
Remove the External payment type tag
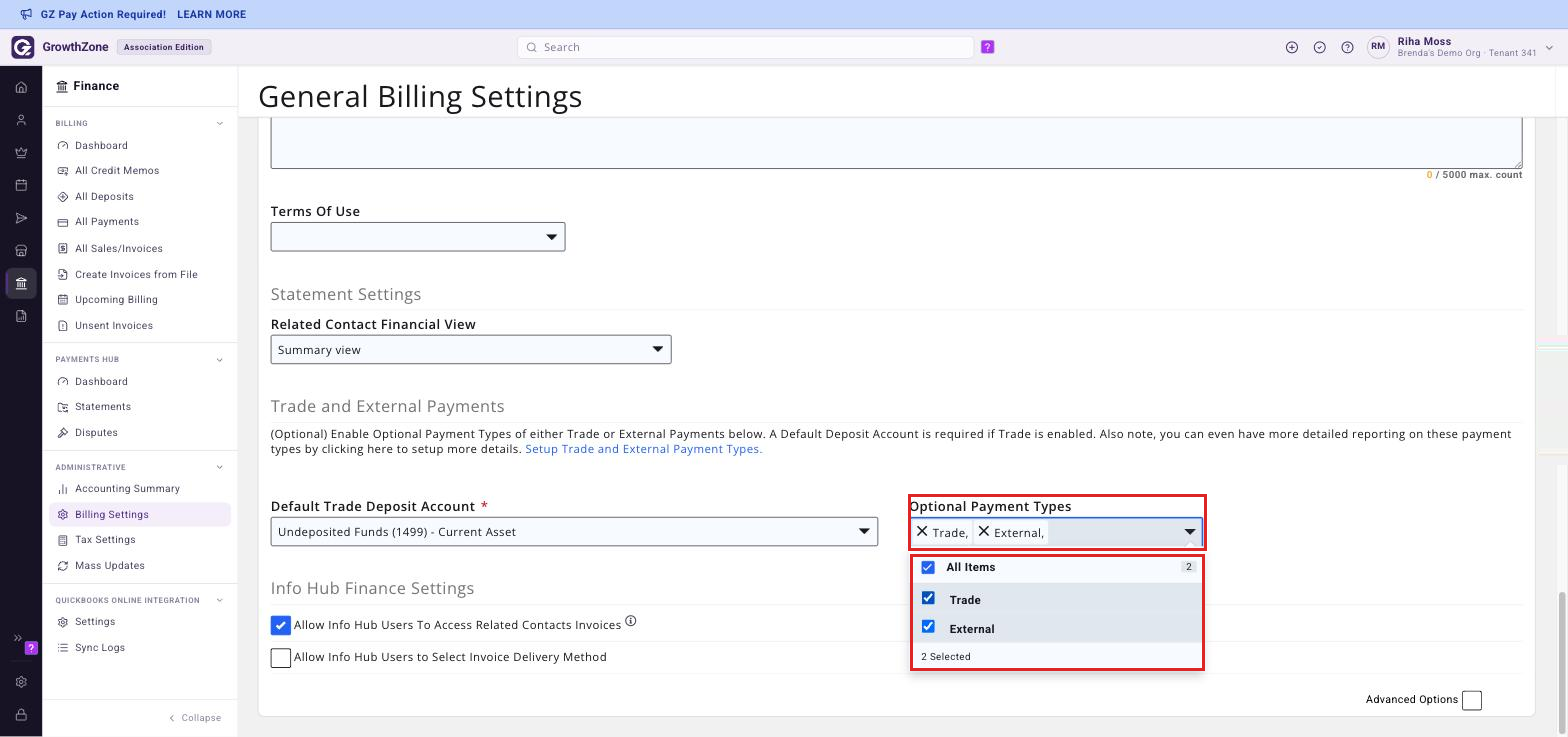click(983, 532)
